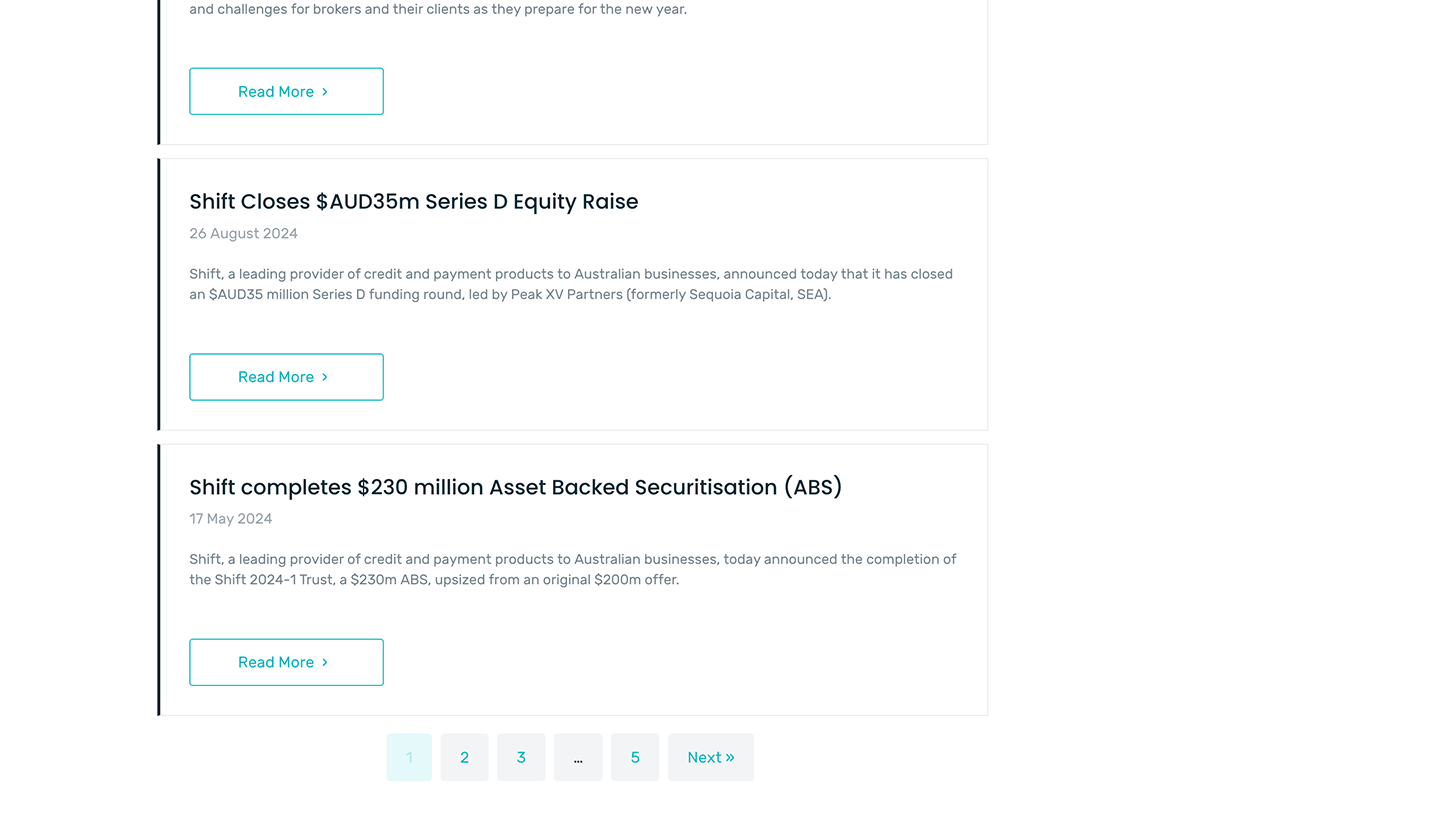
Task: Click the current page 1 indicator
Action: (x=409, y=757)
